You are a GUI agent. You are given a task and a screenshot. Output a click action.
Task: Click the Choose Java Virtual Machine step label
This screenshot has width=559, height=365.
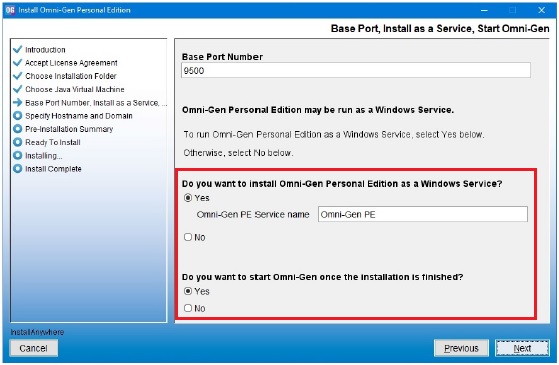[75, 89]
